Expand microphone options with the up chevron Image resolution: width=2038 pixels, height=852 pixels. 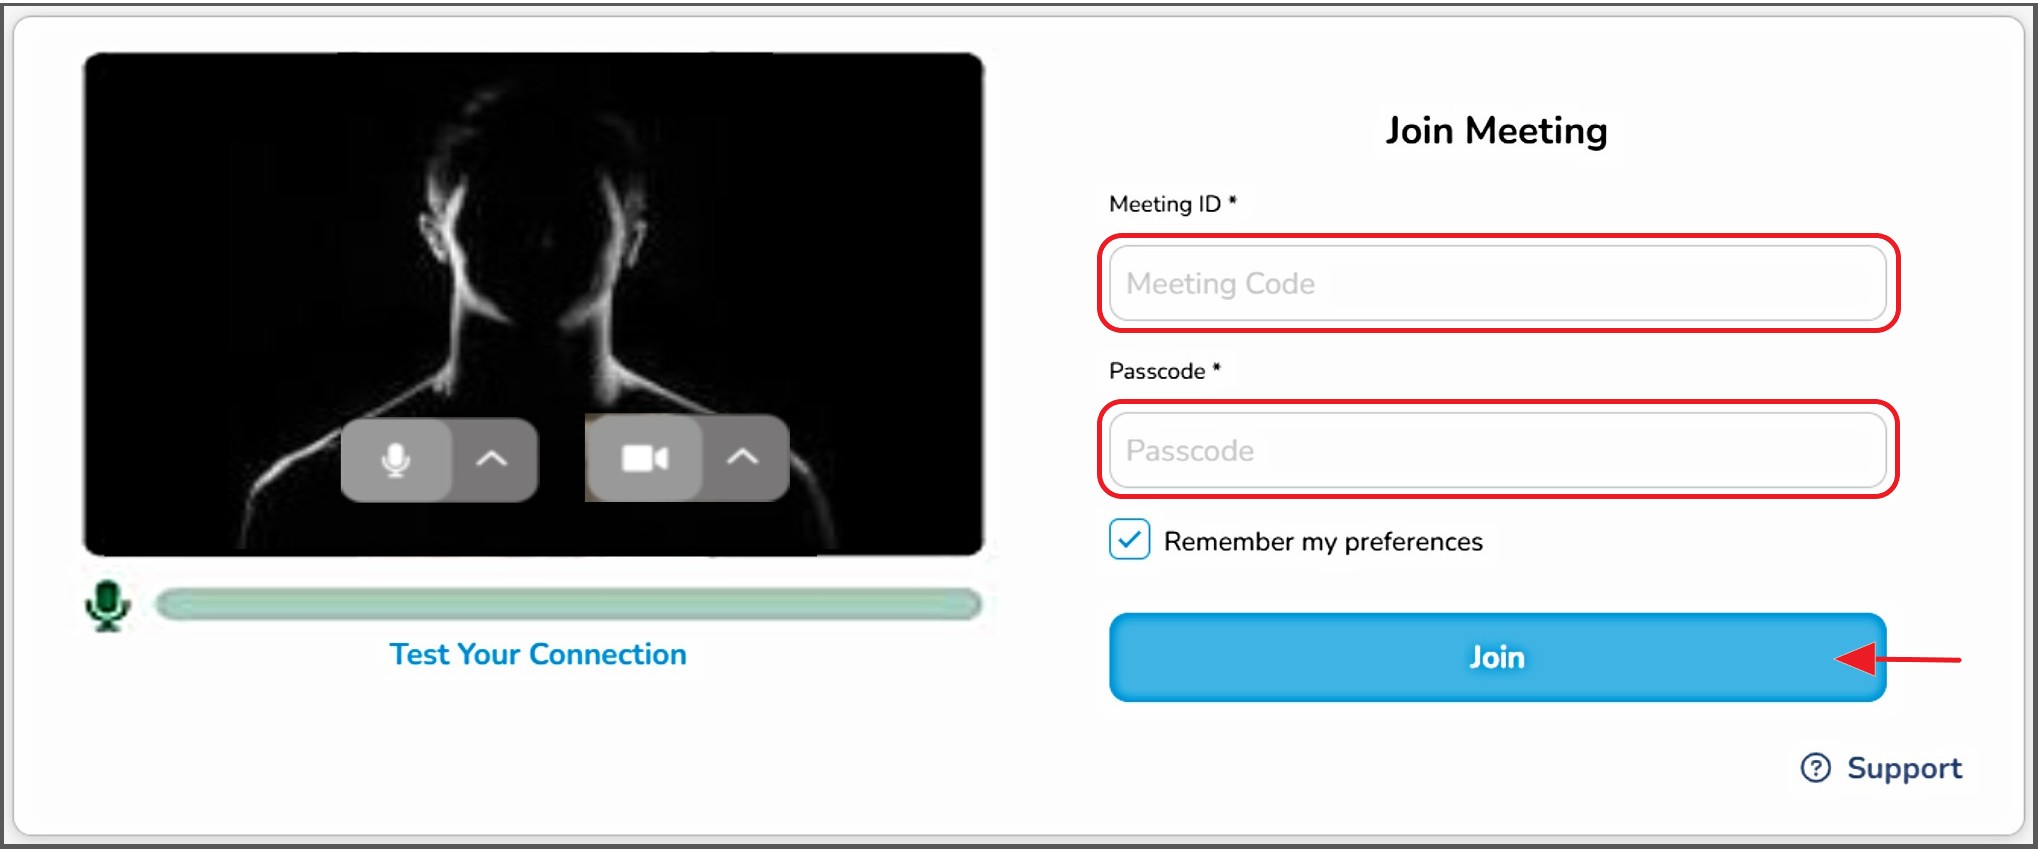492,460
